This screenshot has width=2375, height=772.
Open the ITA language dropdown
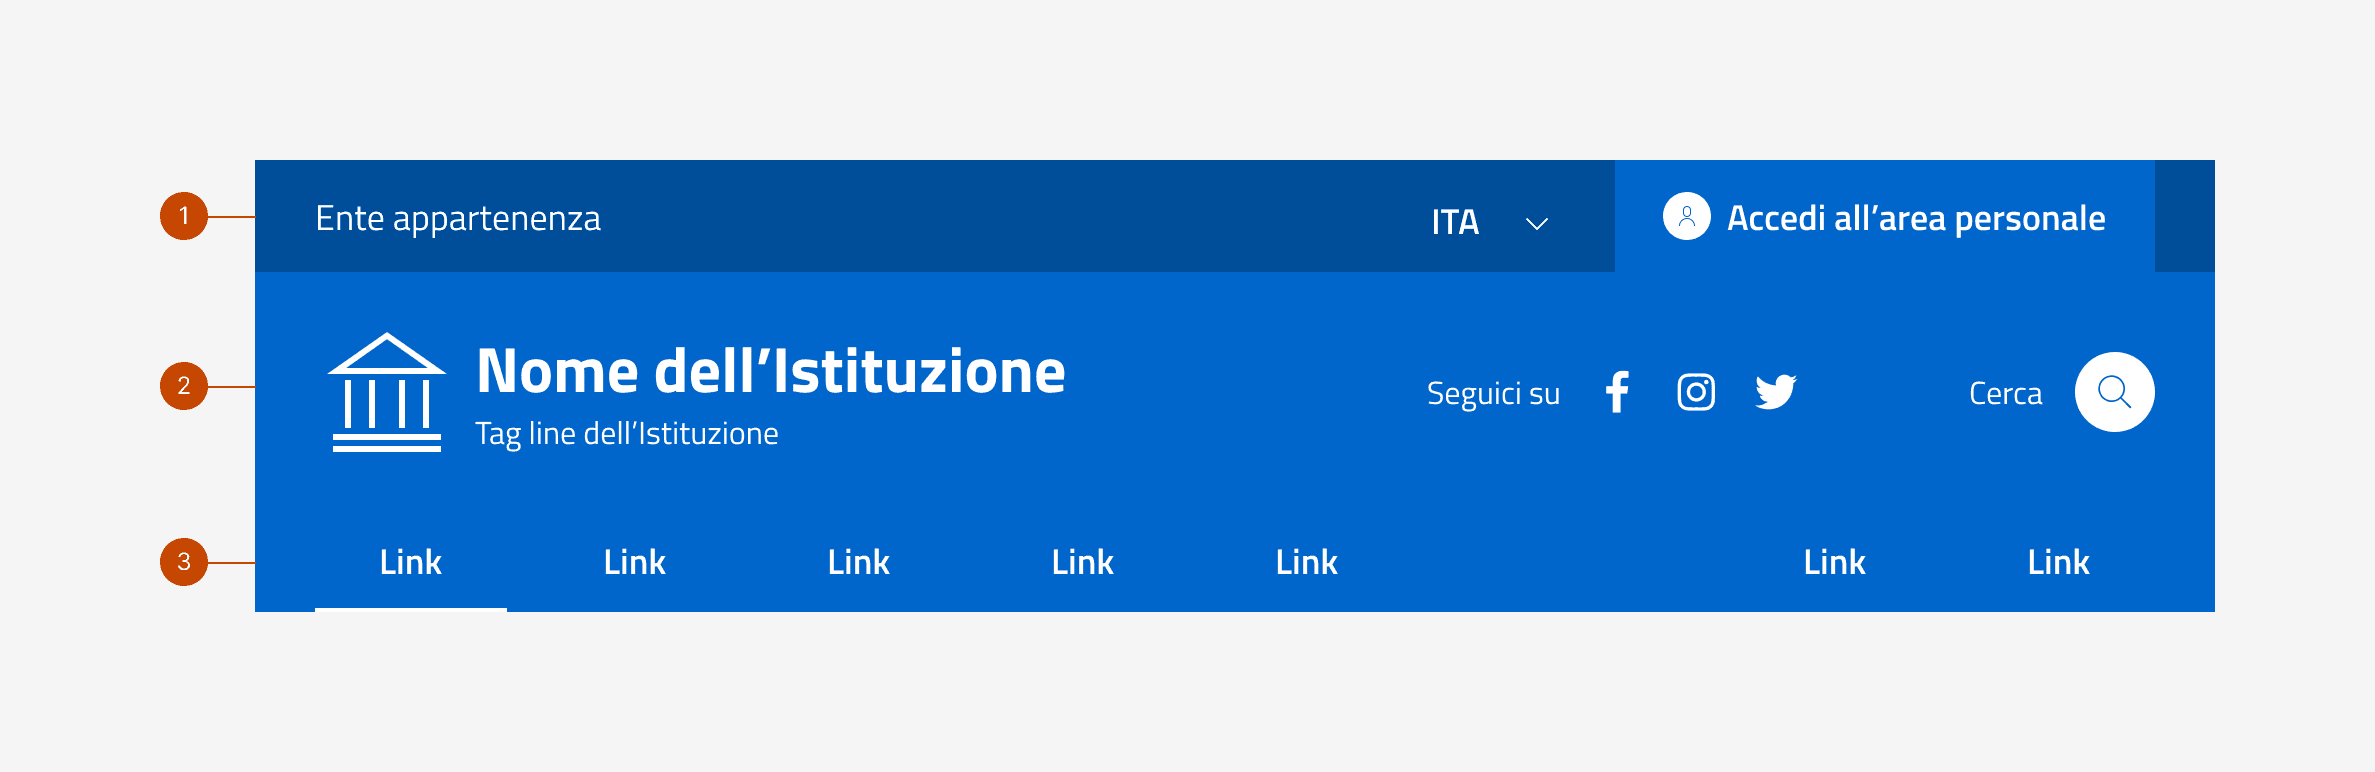[x=1456, y=221]
